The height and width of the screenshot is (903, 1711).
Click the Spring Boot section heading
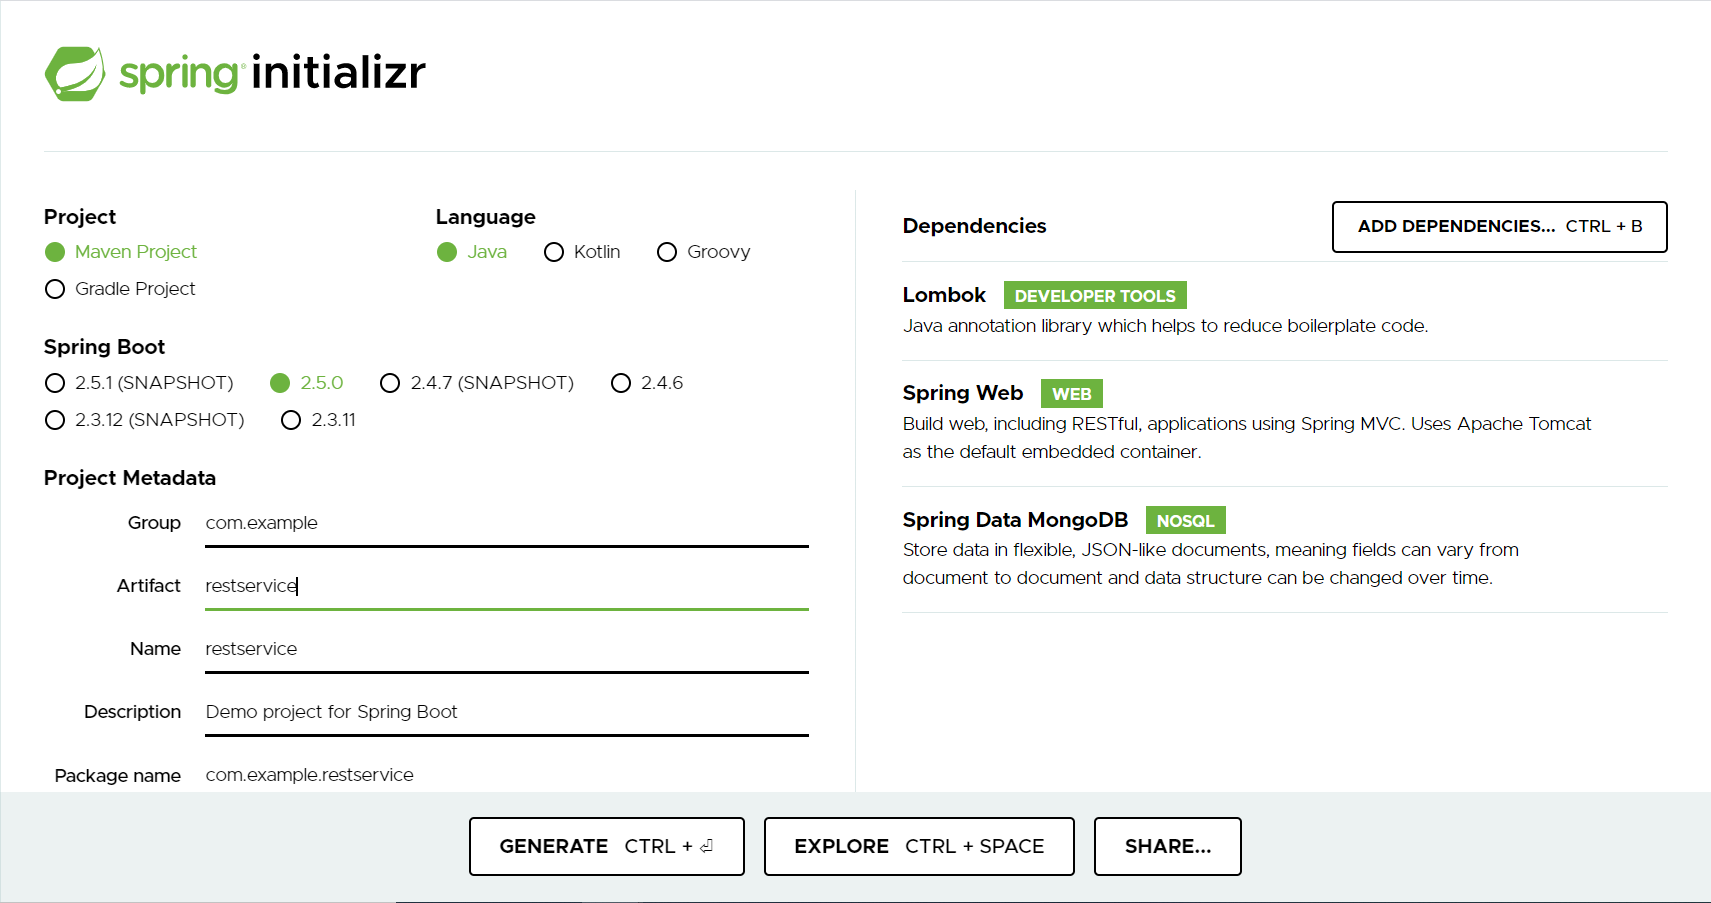(104, 347)
